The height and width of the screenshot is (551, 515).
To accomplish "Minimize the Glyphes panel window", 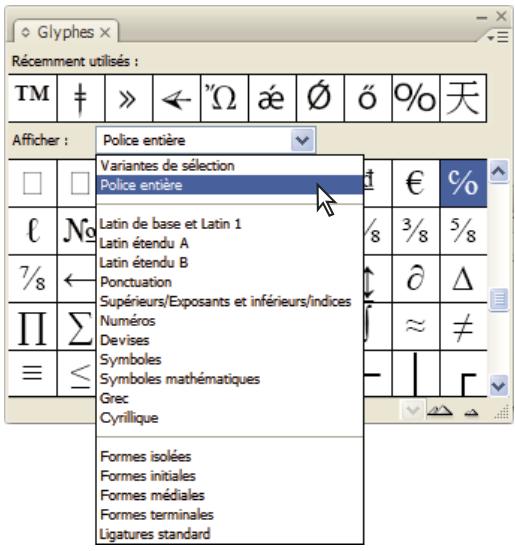I will (x=482, y=18).
